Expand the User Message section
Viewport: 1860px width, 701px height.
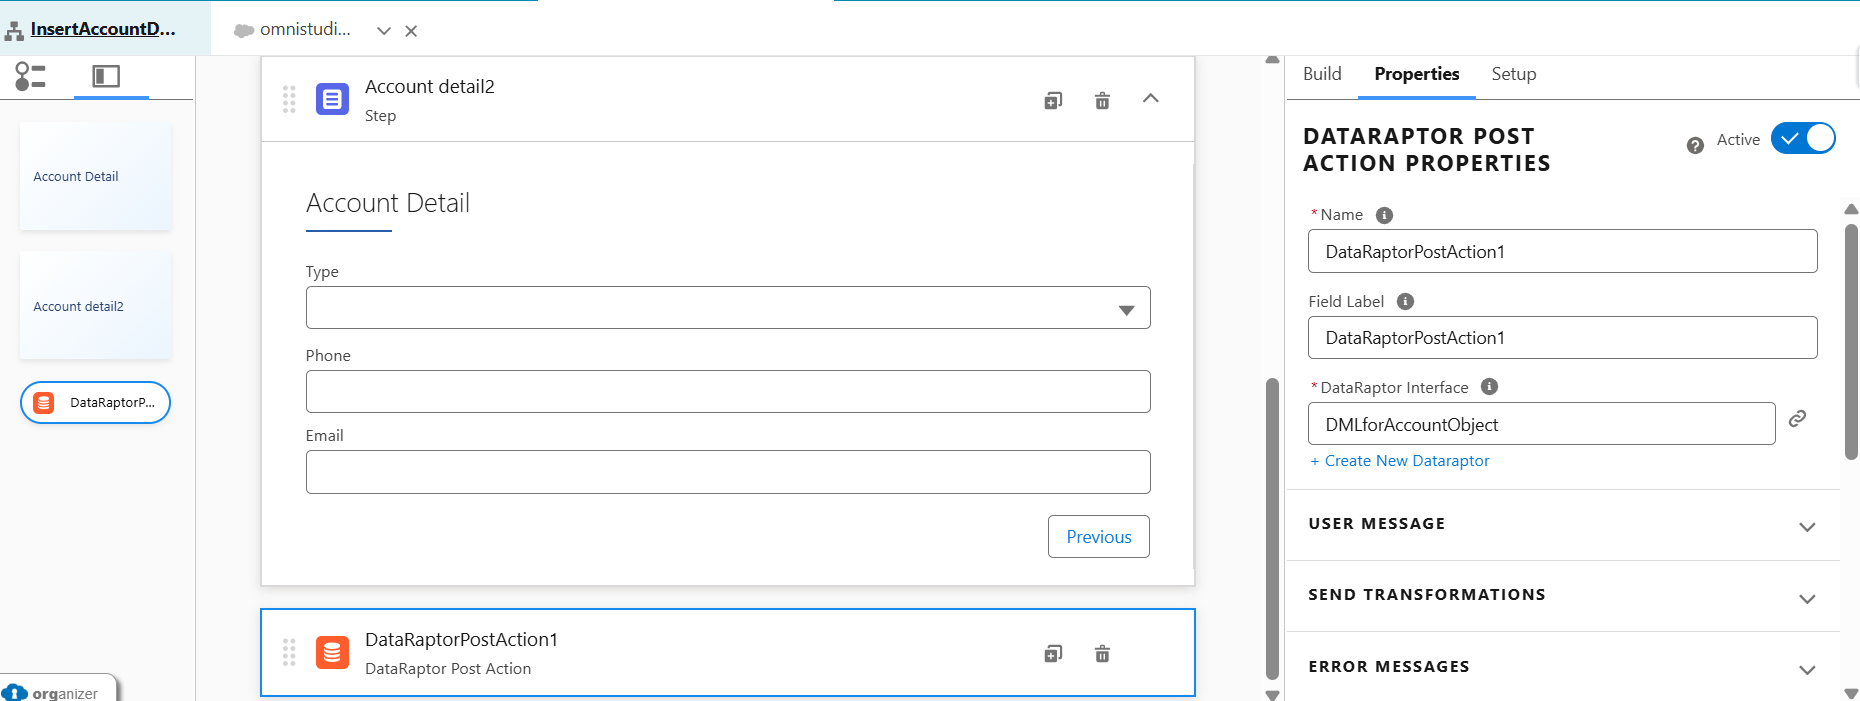click(1806, 526)
